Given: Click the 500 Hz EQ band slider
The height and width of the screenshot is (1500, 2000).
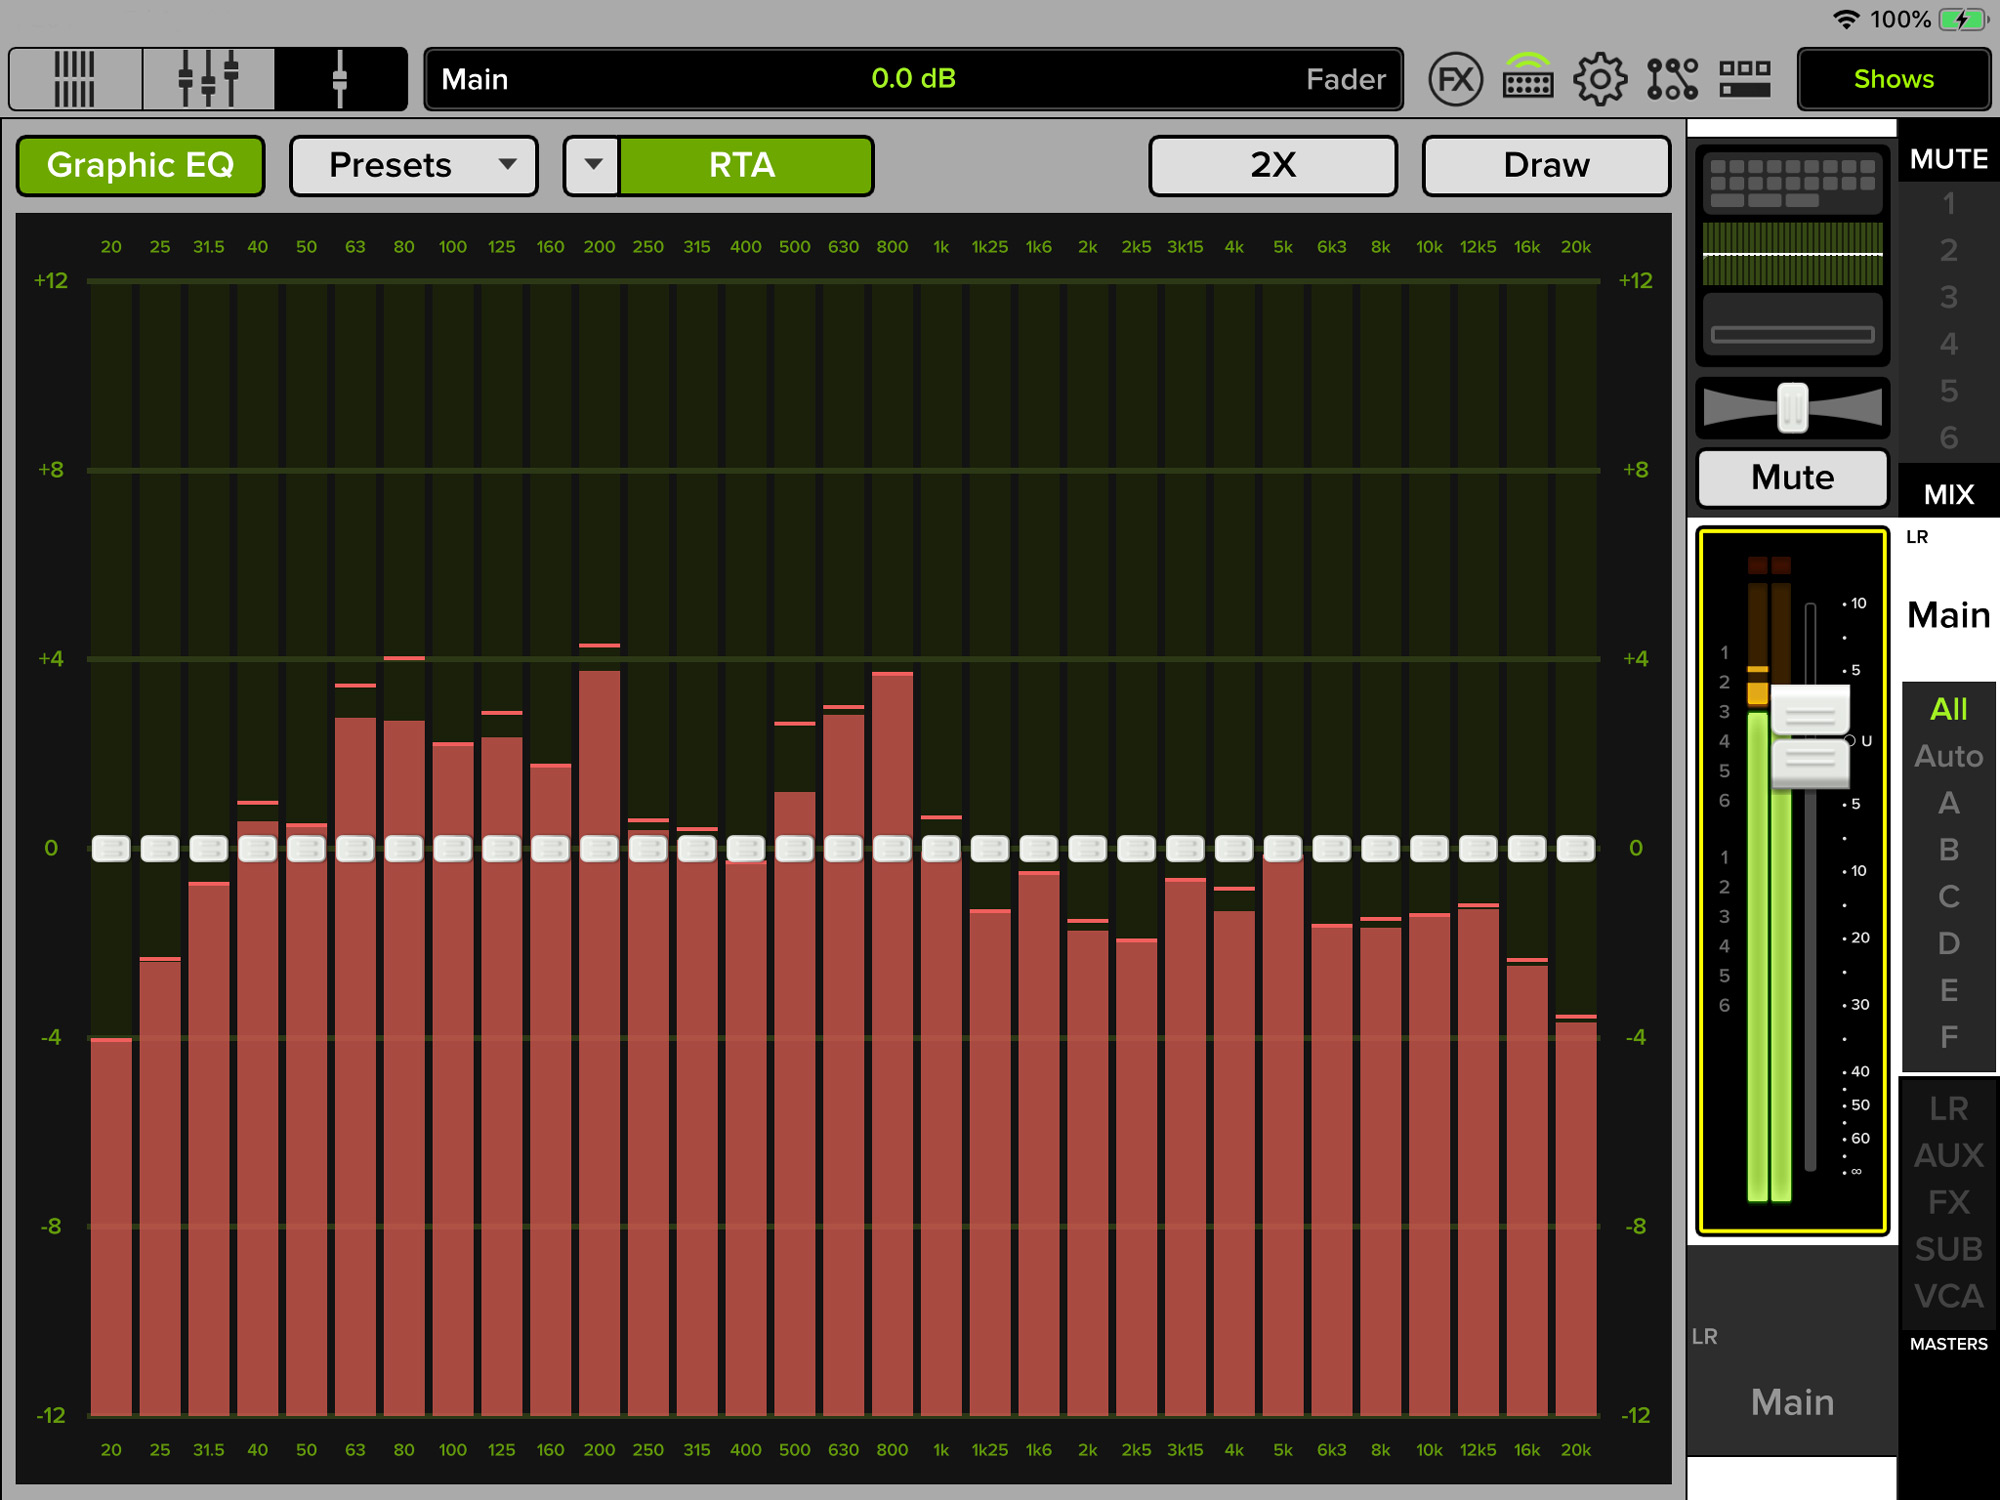Looking at the screenshot, I should (x=795, y=849).
